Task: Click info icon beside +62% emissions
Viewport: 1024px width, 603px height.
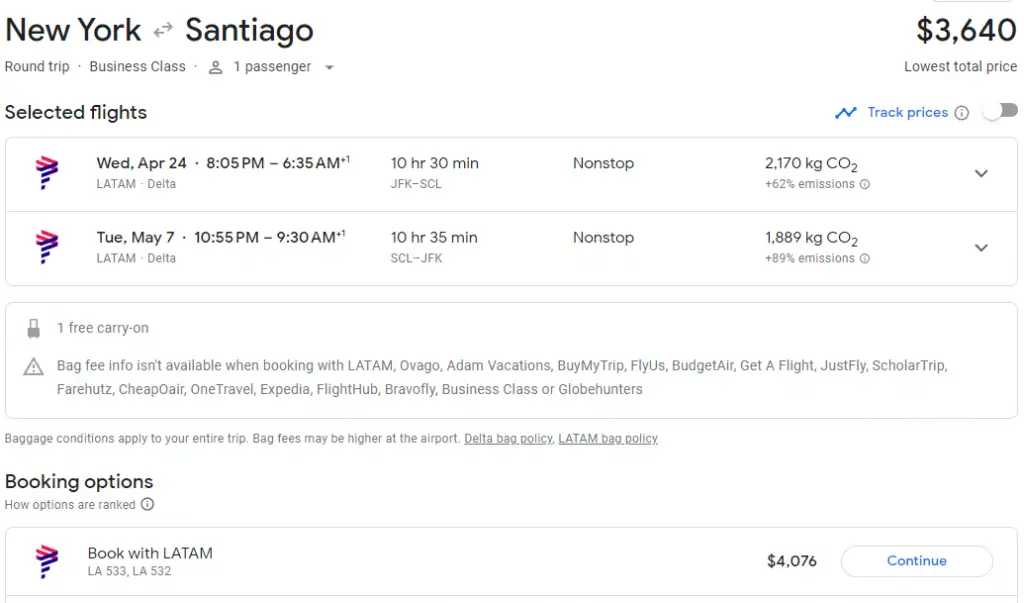Action: click(865, 184)
